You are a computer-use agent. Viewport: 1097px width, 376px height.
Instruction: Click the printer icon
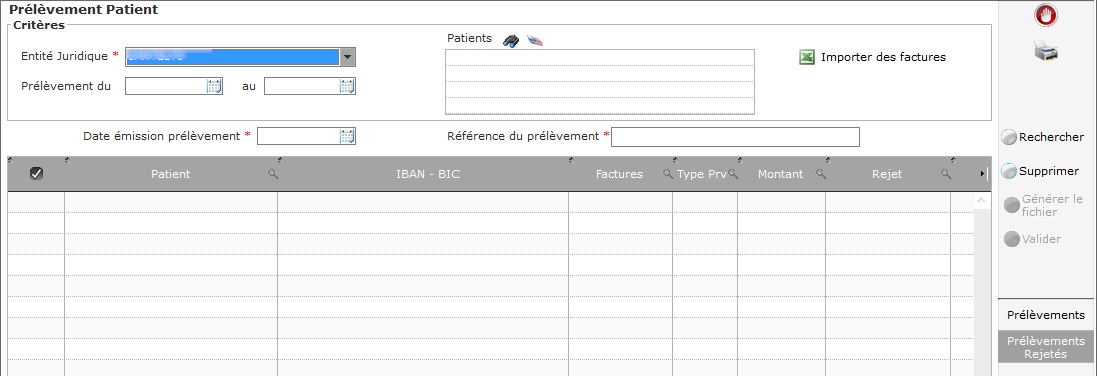(x=1046, y=51)
